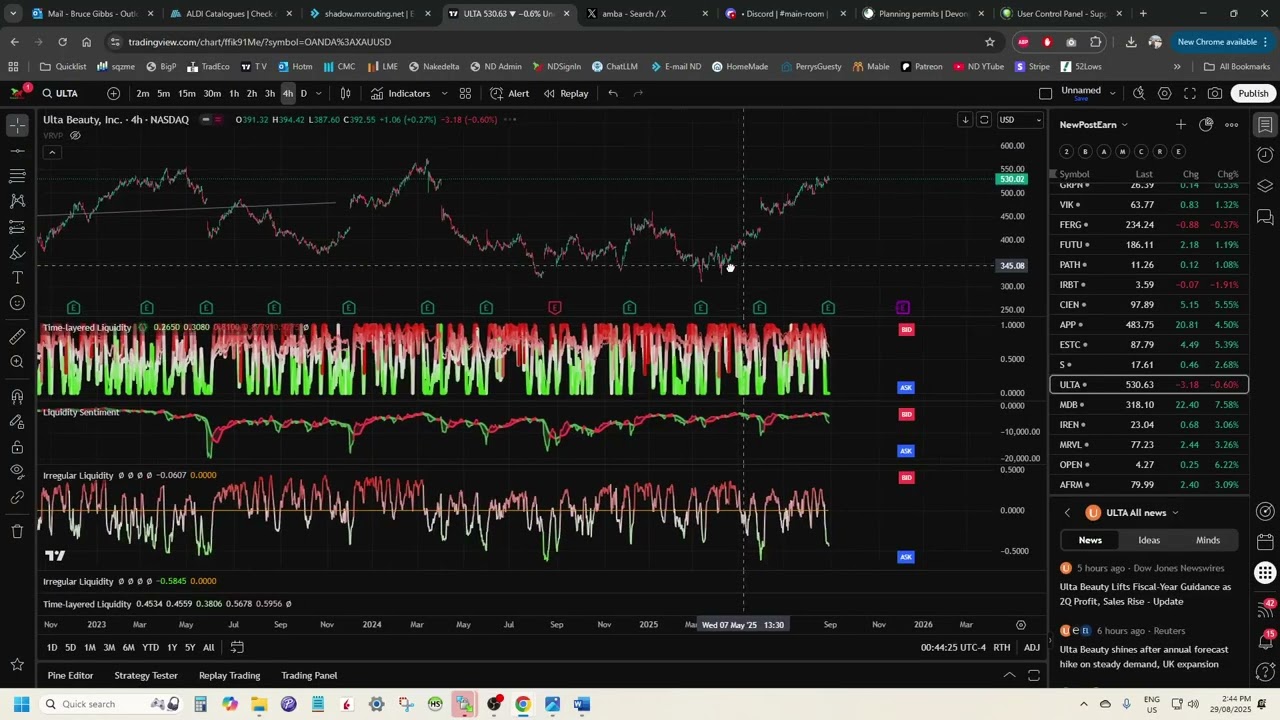Remove objects using the trash icon

17,531
